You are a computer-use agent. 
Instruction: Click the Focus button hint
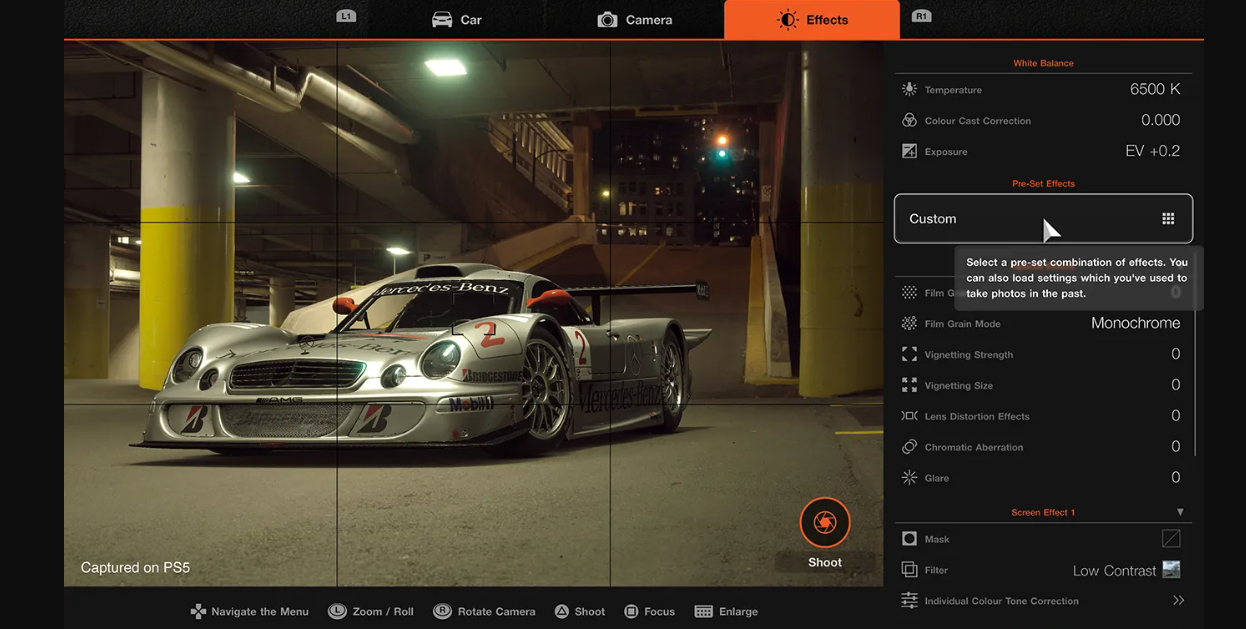649,612
